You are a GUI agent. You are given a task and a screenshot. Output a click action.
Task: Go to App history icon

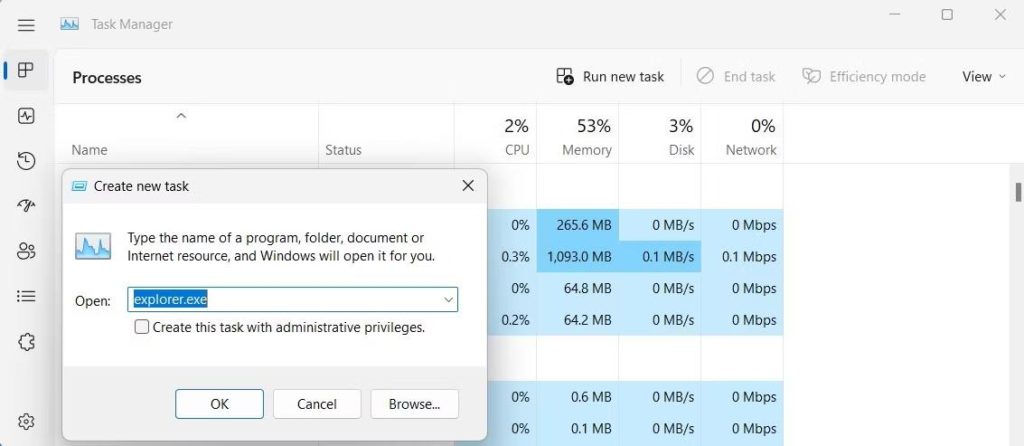(27, 161)
